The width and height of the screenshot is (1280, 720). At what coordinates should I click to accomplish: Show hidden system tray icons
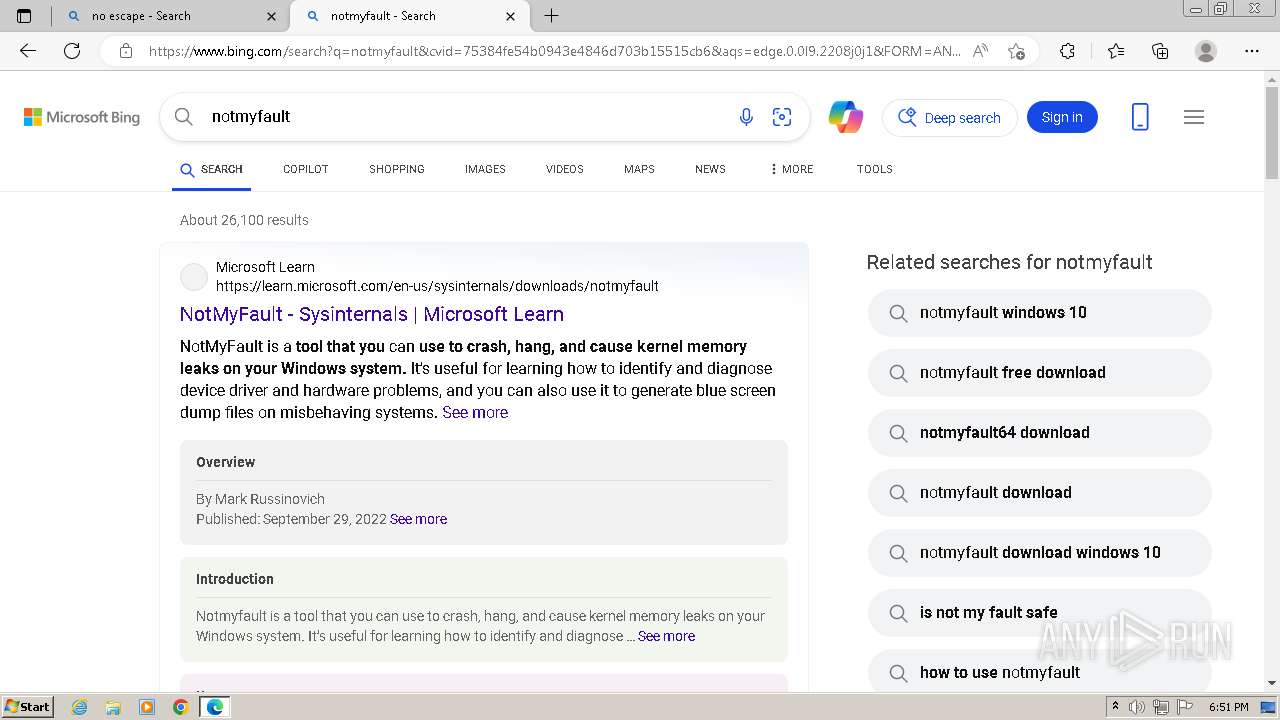1115,707
